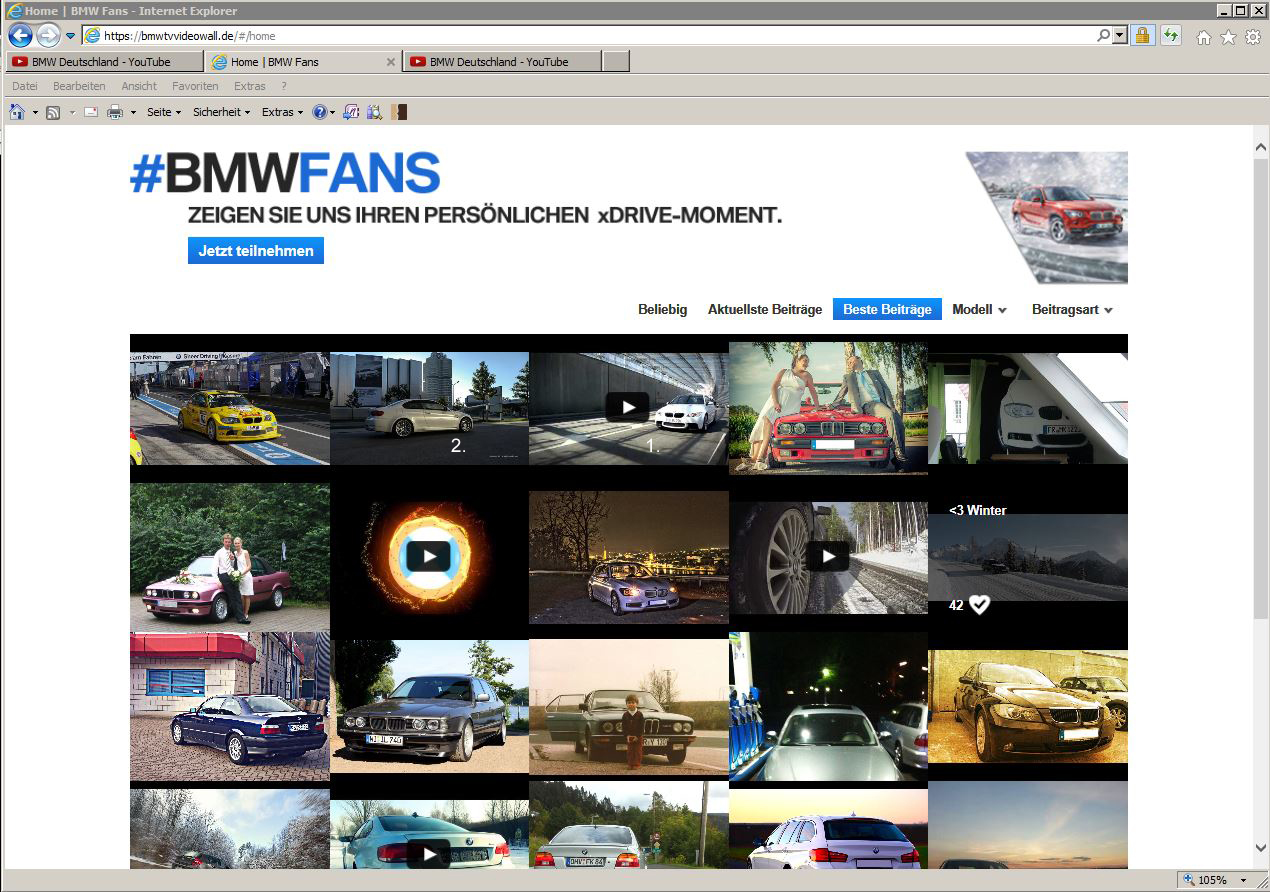The image size is (1270, 892).
Task: Play the white BMW video labeled 1.
Action: pyautogui.click(x=628, y=407)
